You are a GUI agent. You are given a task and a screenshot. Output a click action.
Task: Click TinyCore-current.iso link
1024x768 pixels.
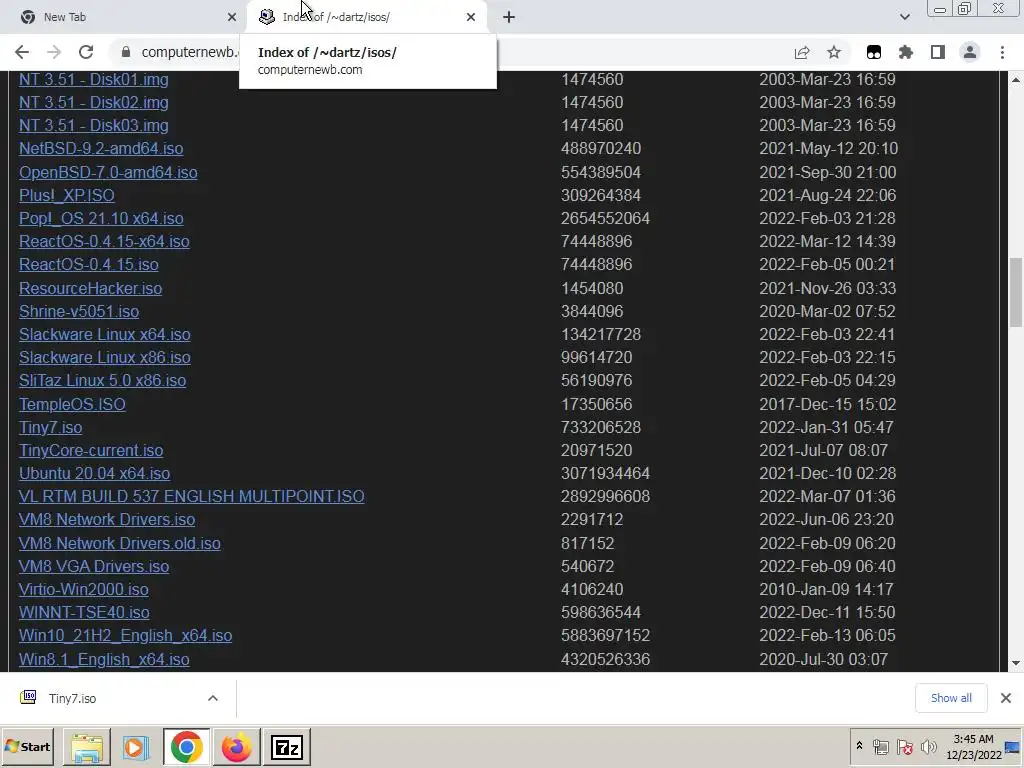pyautogui.click(x=91, y=451)
